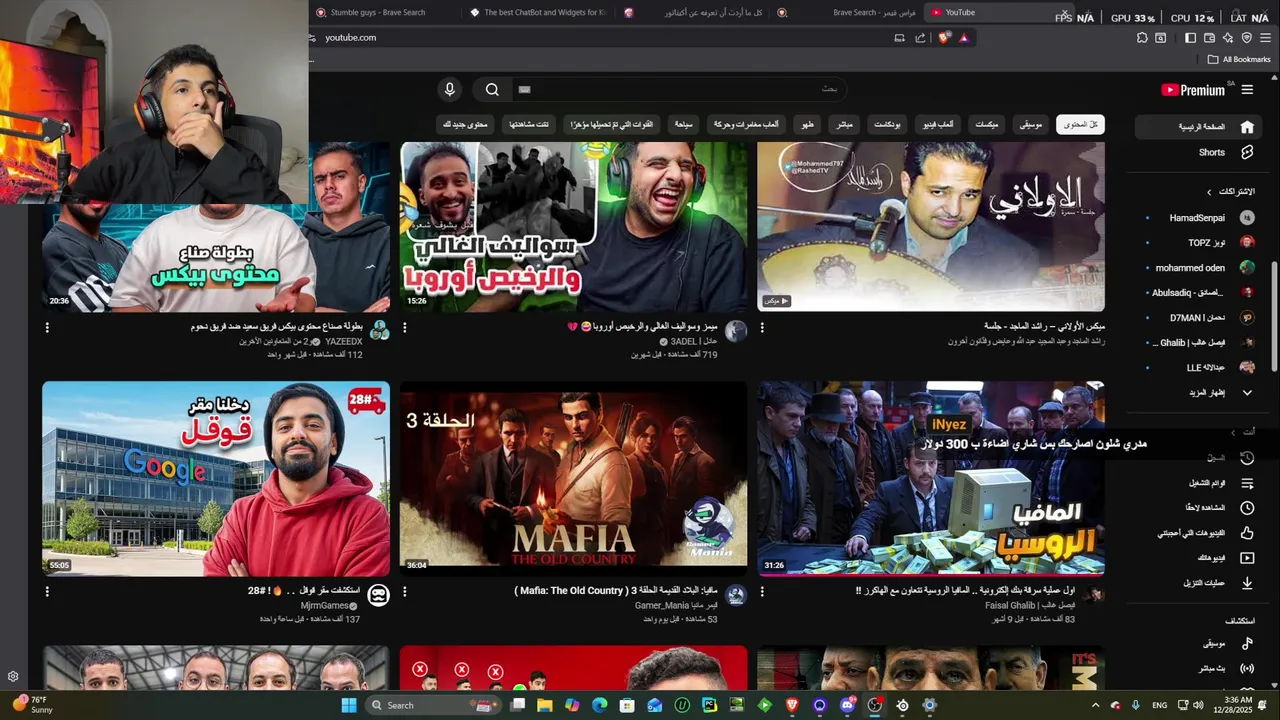The image size is (1280, 720).
Task: Open playlists (قوائم التشغيل) in sidebar
Action: pyautogui.click(x=1200, y=483)
